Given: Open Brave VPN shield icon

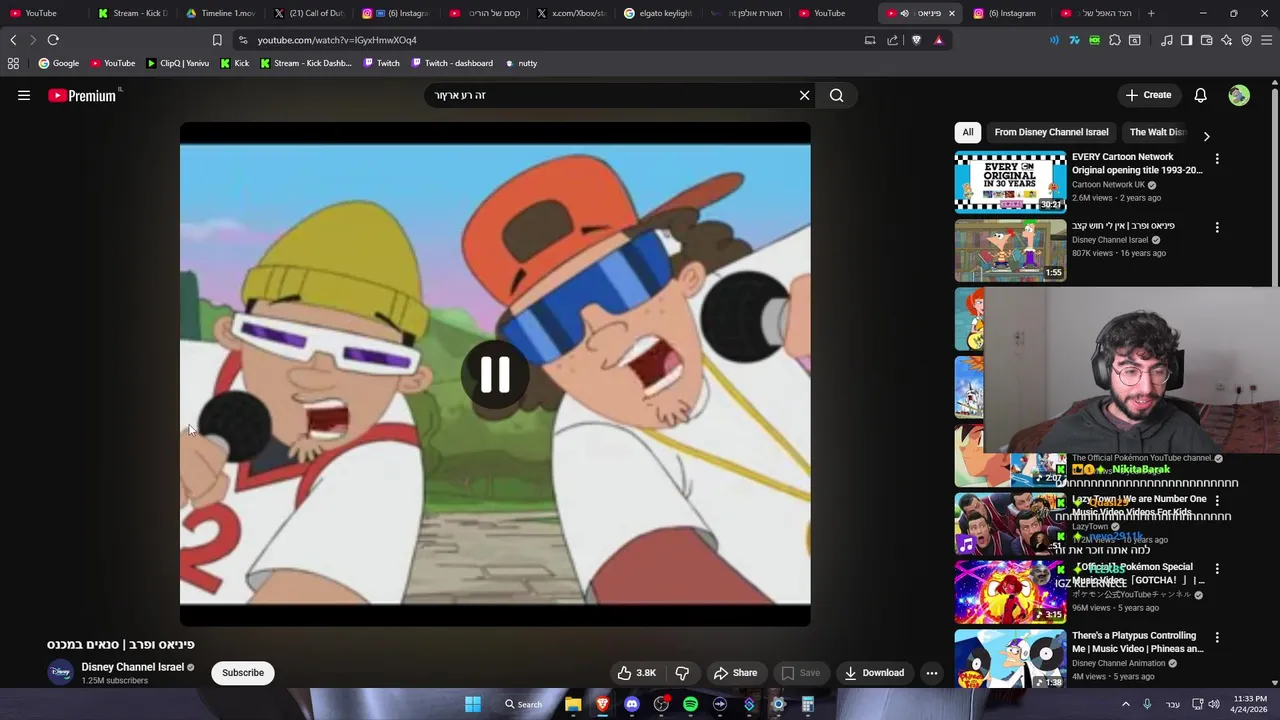Looking at the screenshot, I should click(x=1247, y=40).
